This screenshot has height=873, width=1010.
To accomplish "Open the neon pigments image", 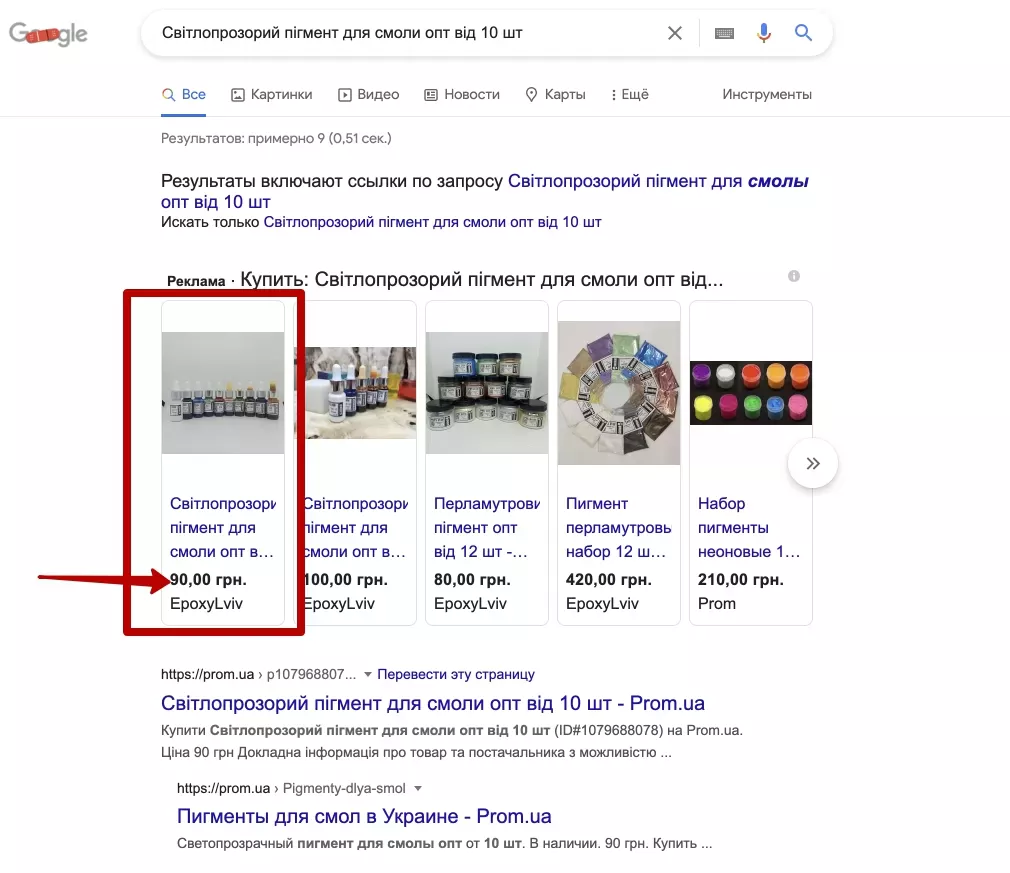I will click(x=751, y=393).
